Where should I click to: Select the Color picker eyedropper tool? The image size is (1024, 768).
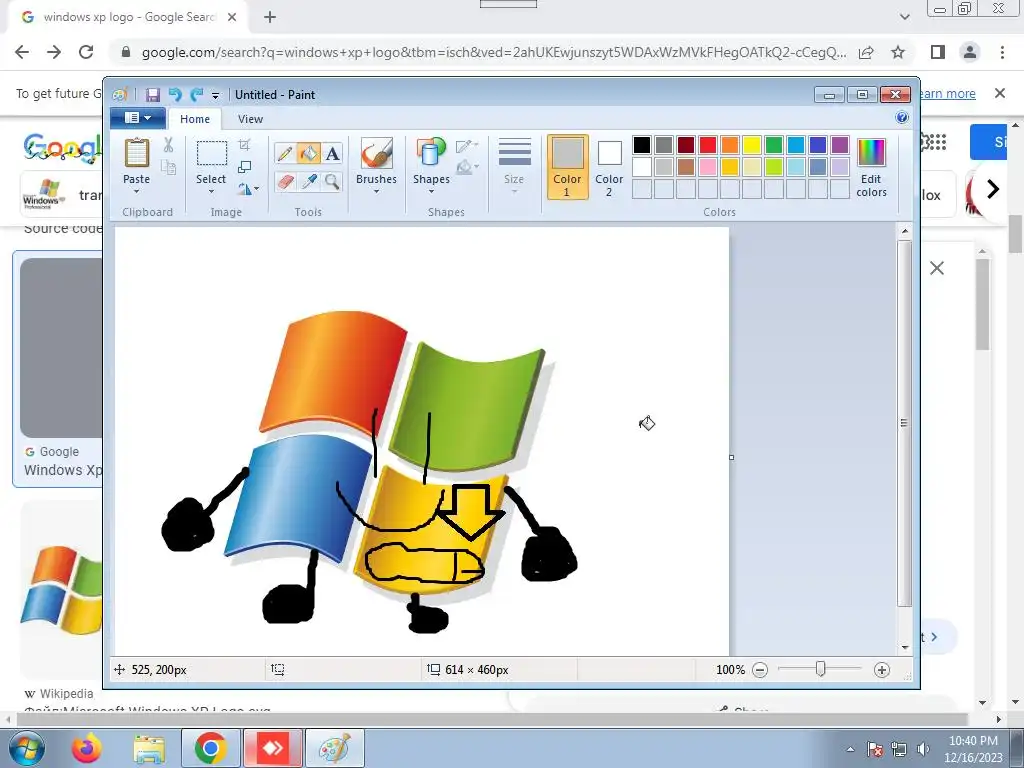tap(309, 181)
